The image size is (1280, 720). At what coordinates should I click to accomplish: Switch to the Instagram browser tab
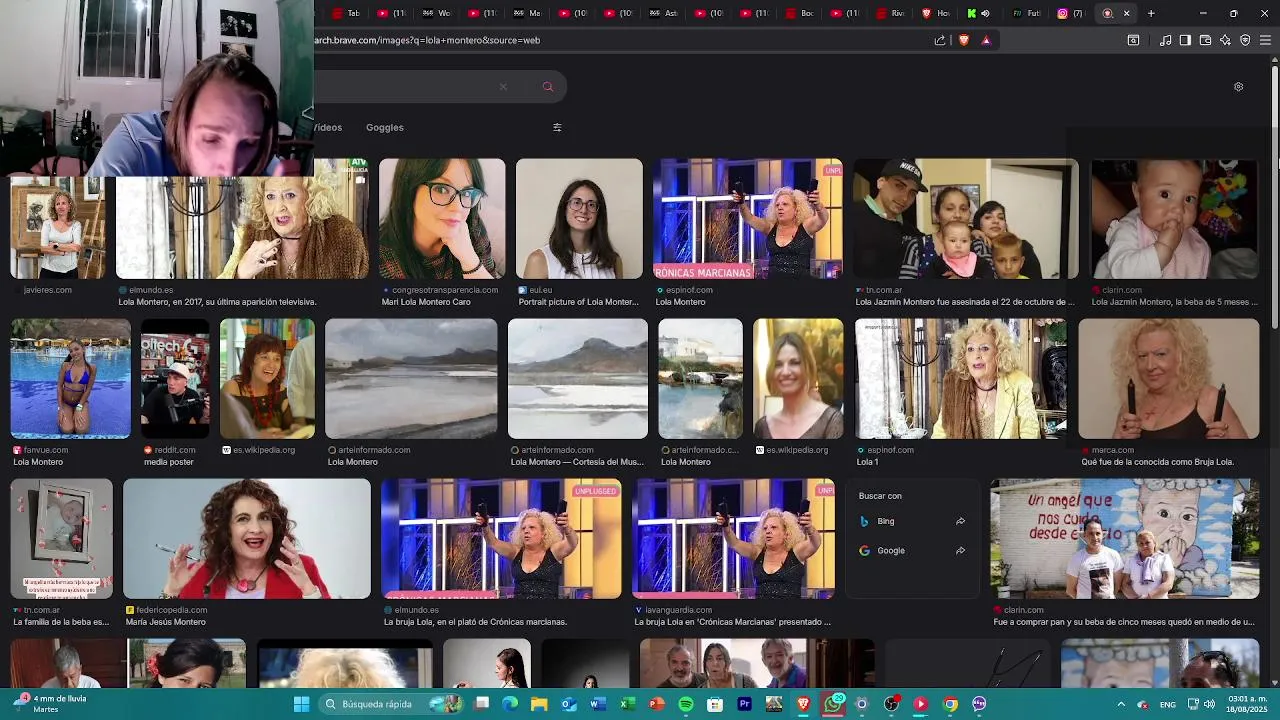[x=1069, y=13]
